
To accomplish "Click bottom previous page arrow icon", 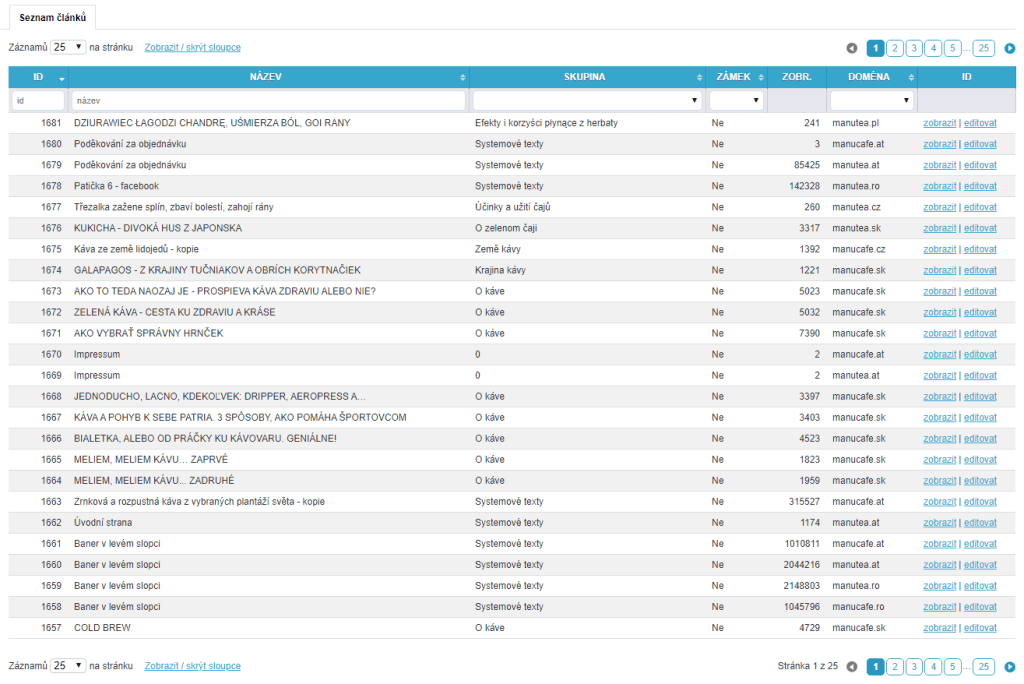I will pos(852,666).
